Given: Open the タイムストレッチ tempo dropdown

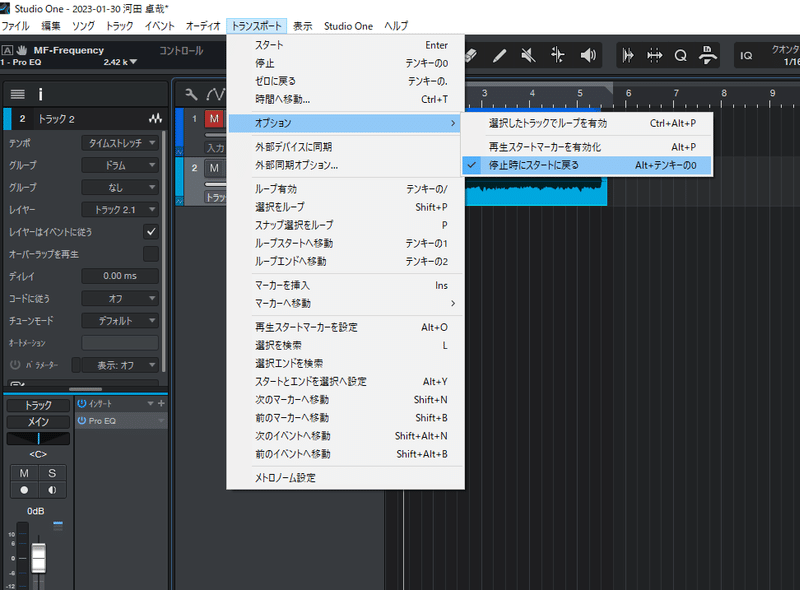Looking at the screenshot, I should (120, 143).
